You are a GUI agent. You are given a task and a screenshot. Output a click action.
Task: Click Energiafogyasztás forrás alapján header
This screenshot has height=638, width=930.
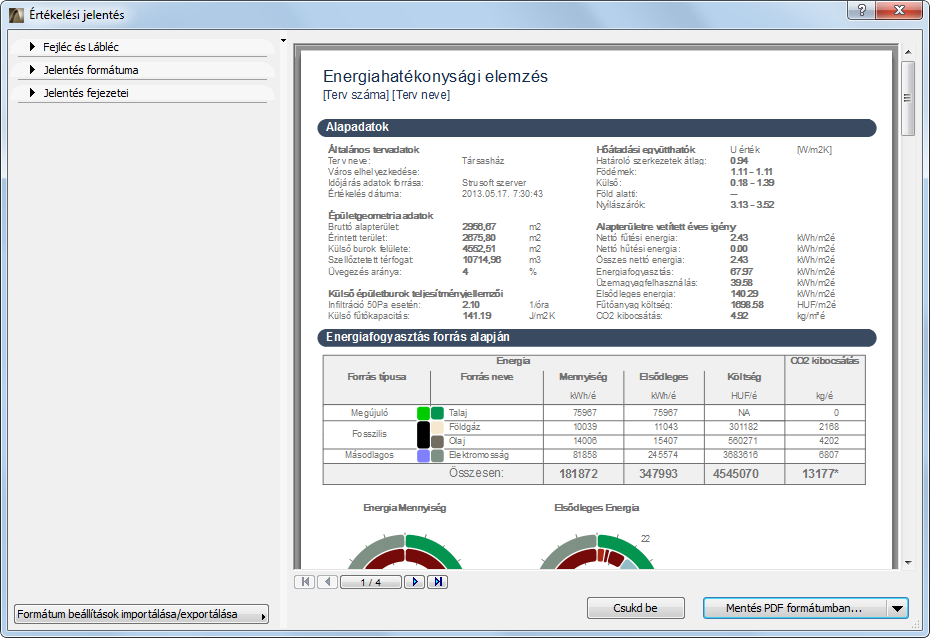[597, 337]
